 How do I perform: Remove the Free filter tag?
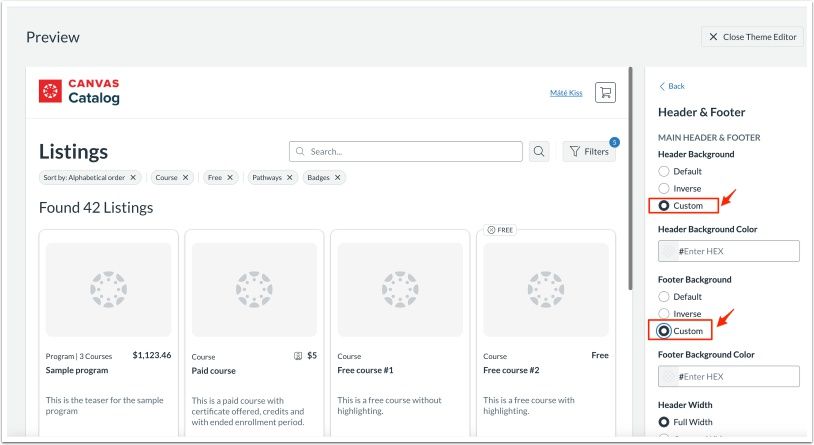pos(230,177)
